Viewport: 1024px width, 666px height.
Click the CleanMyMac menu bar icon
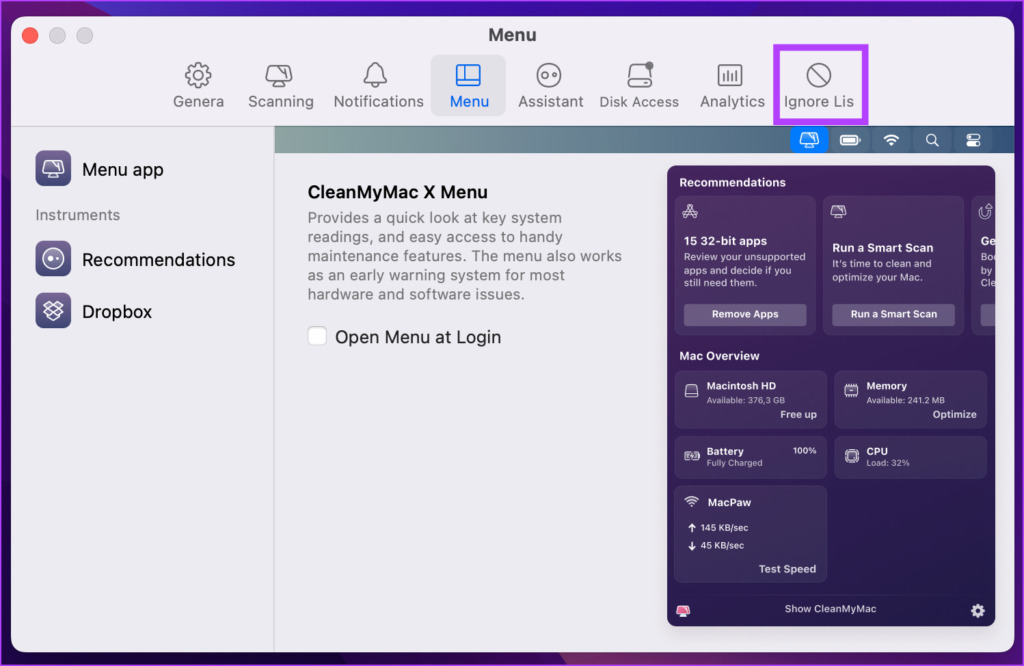(x=809, y=140)
